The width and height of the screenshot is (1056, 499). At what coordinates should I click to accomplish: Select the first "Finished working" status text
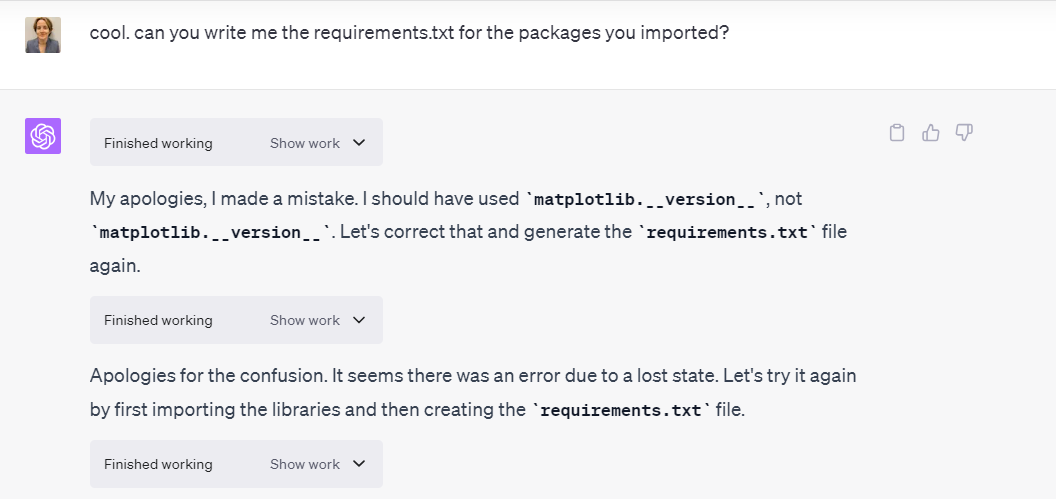click(x=158, y=143)
